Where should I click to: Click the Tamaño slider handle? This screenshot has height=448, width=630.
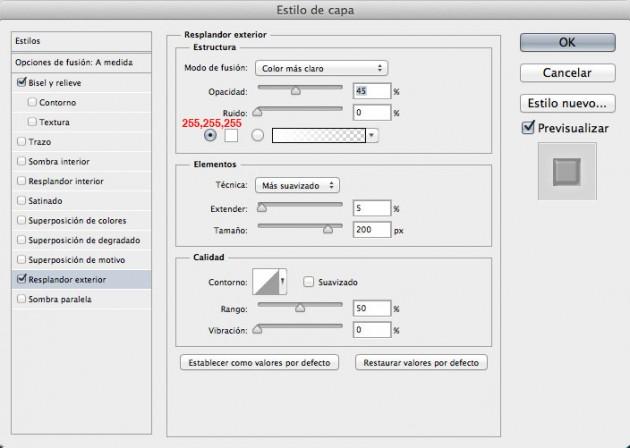point(328,229)
